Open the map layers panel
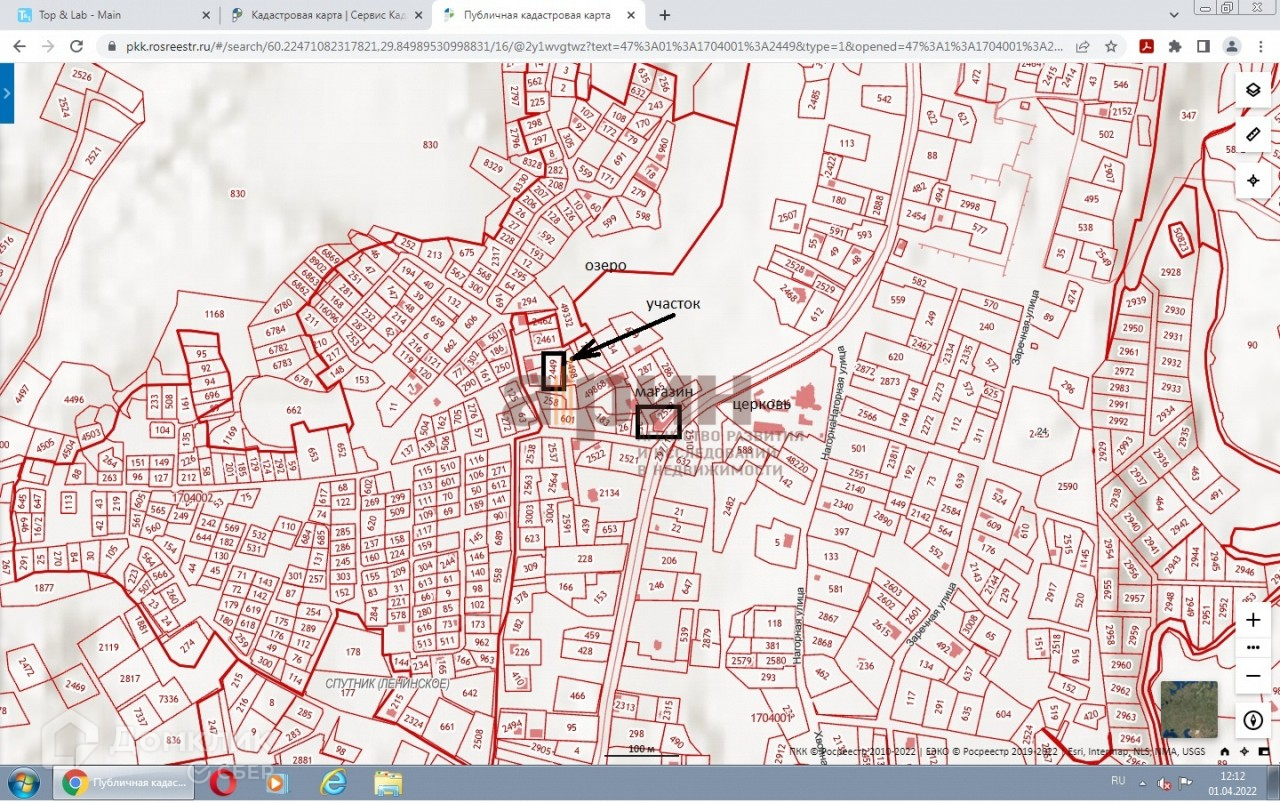The width and height of the screenshot is (1280, 803). point(1252,89)
